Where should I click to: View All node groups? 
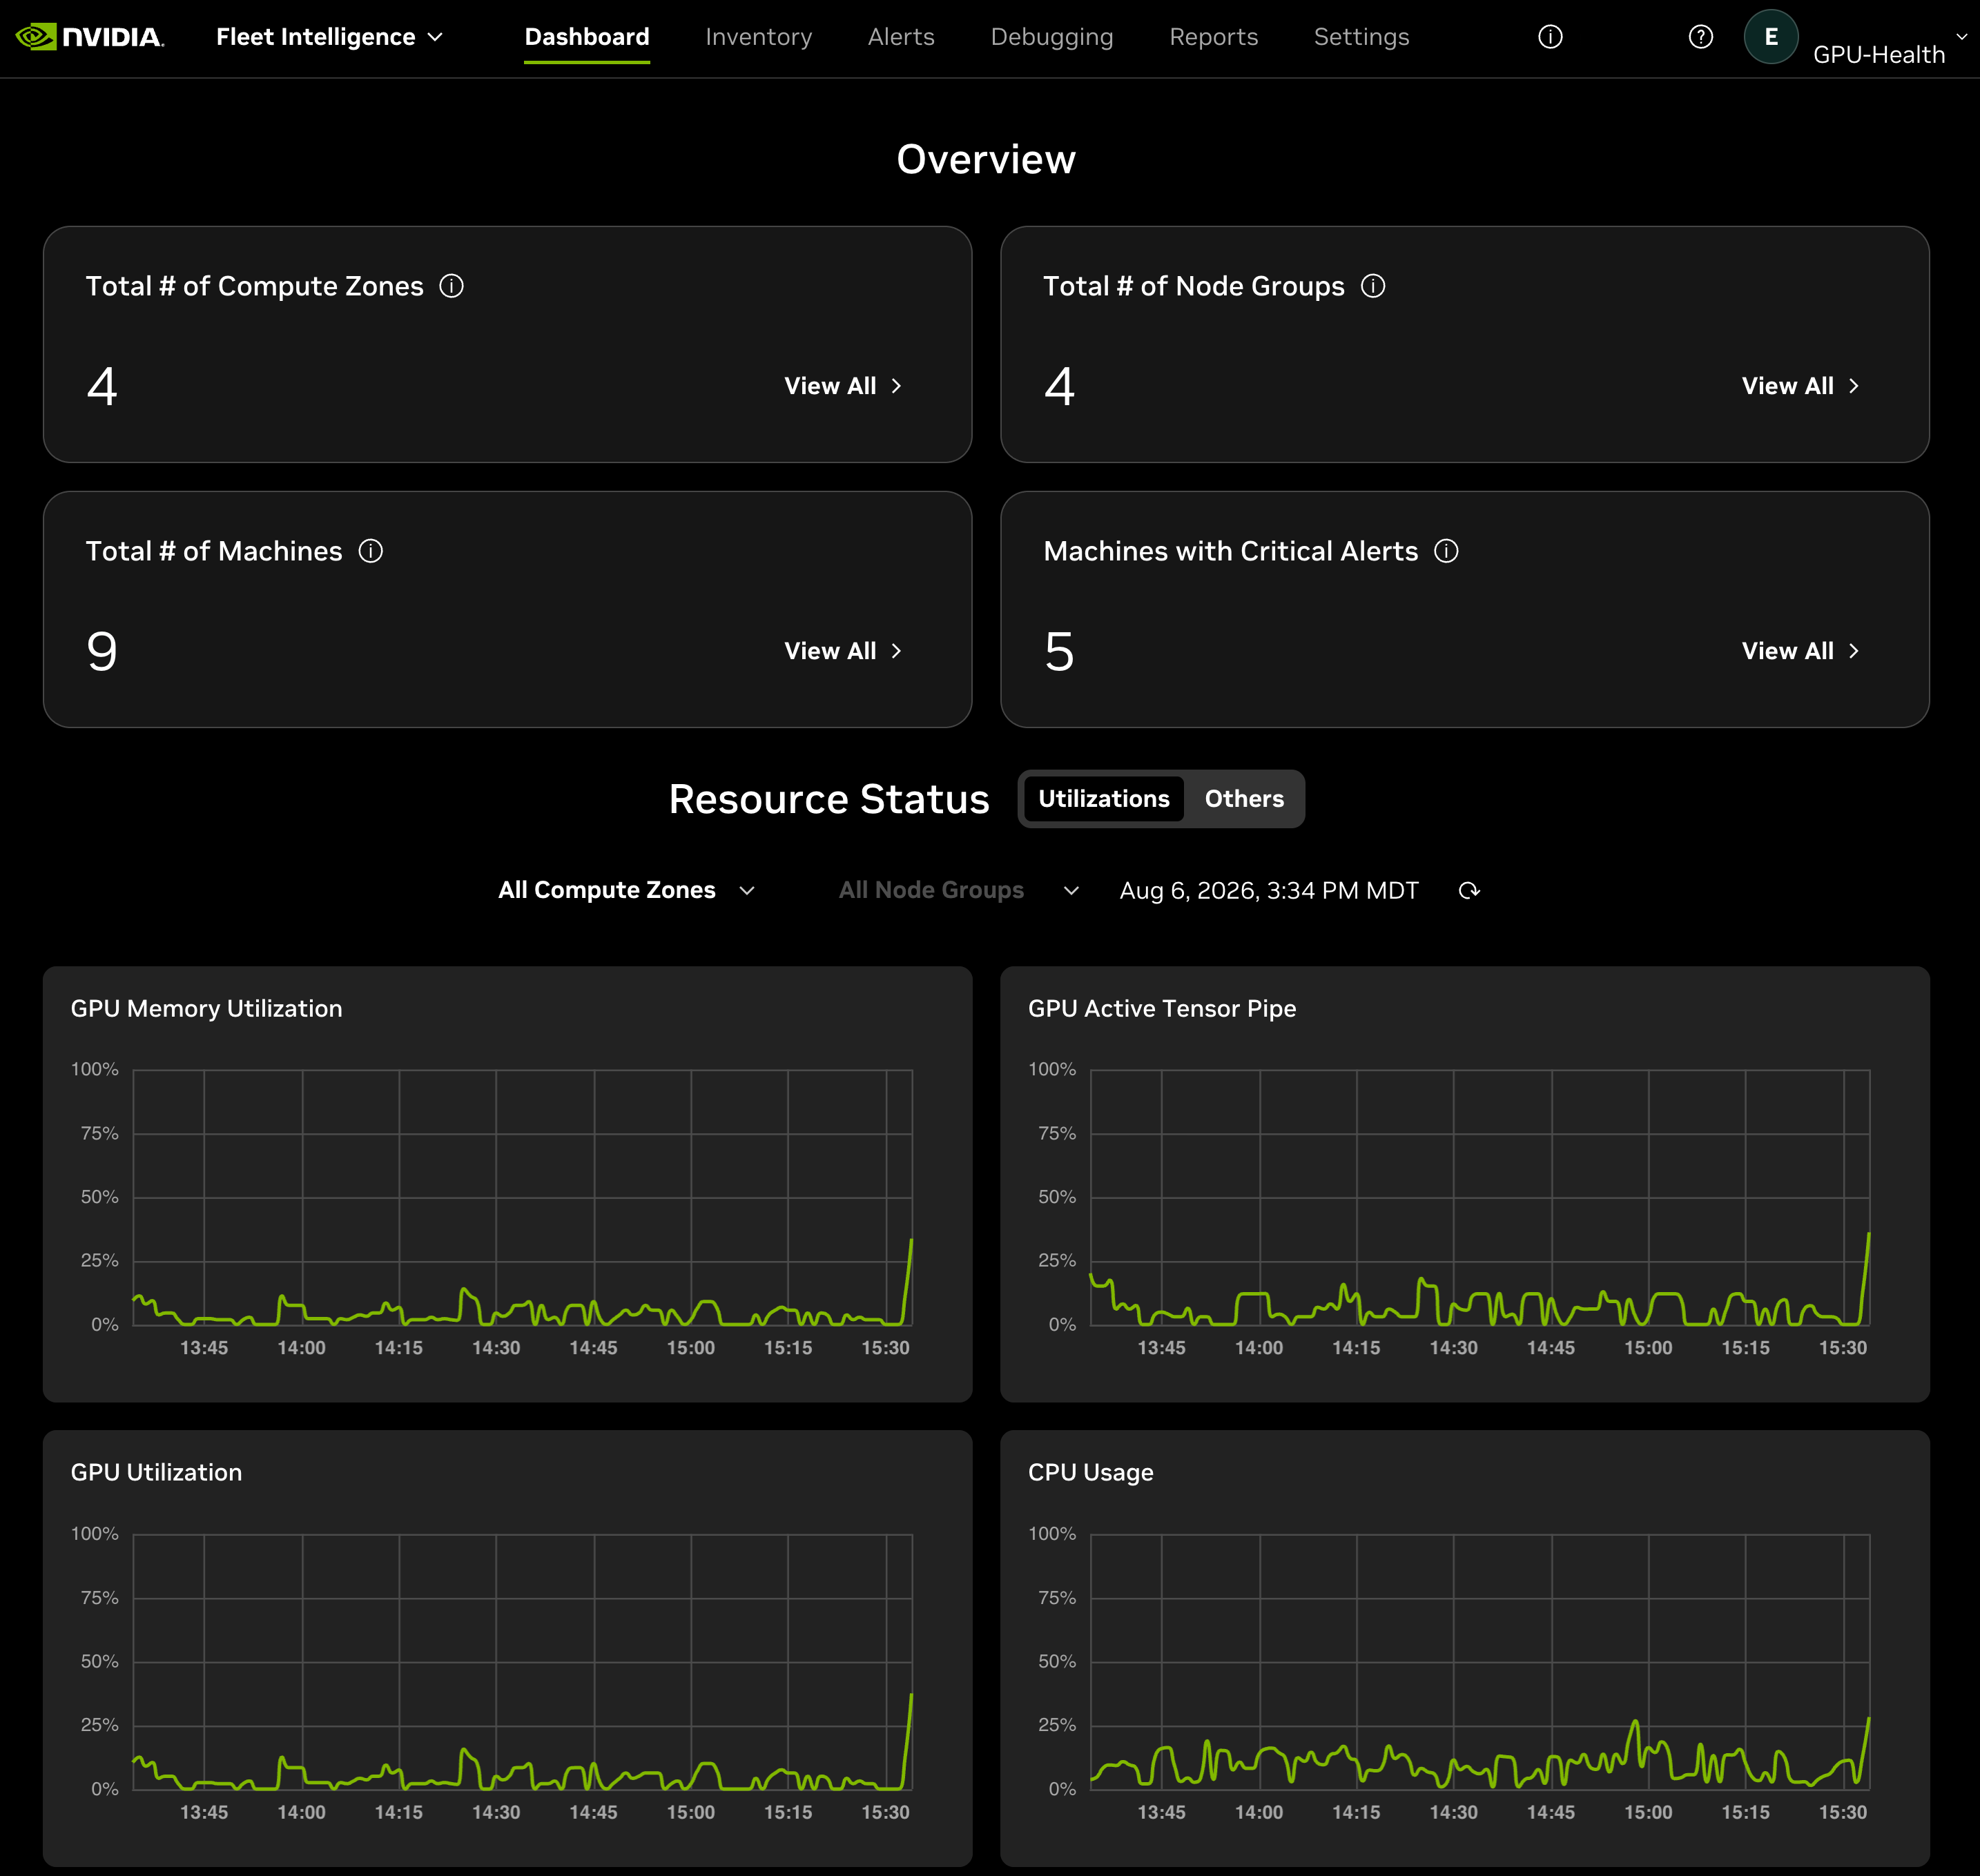coord(1800,386)
